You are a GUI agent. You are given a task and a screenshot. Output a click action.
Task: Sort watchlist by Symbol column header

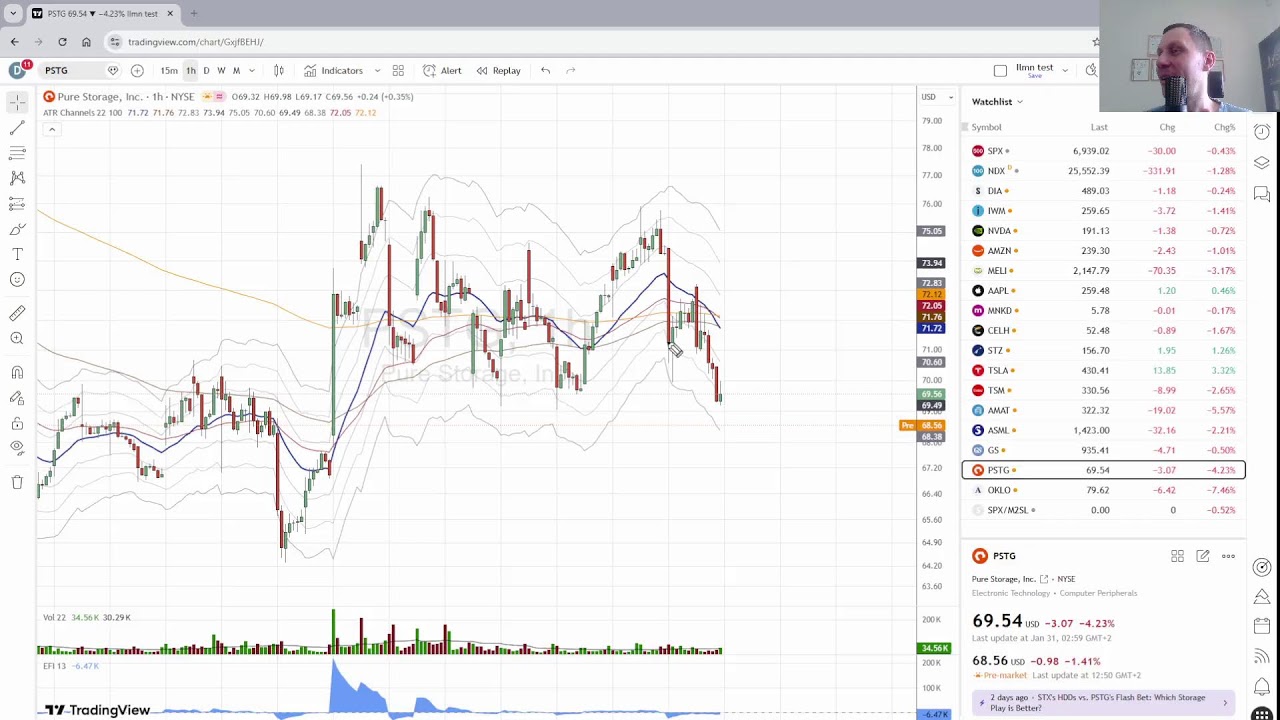986,127
